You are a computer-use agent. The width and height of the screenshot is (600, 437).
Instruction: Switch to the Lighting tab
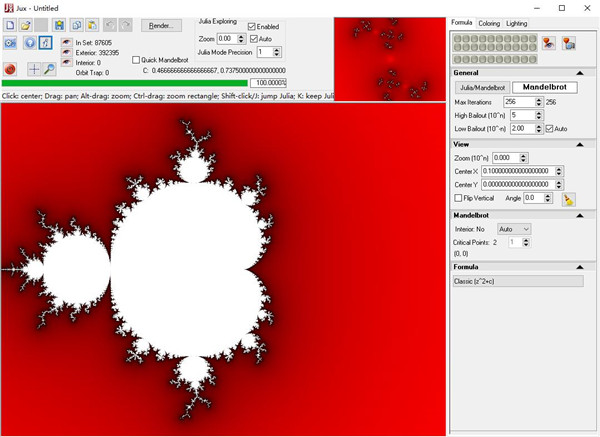[x=516, y=22]
